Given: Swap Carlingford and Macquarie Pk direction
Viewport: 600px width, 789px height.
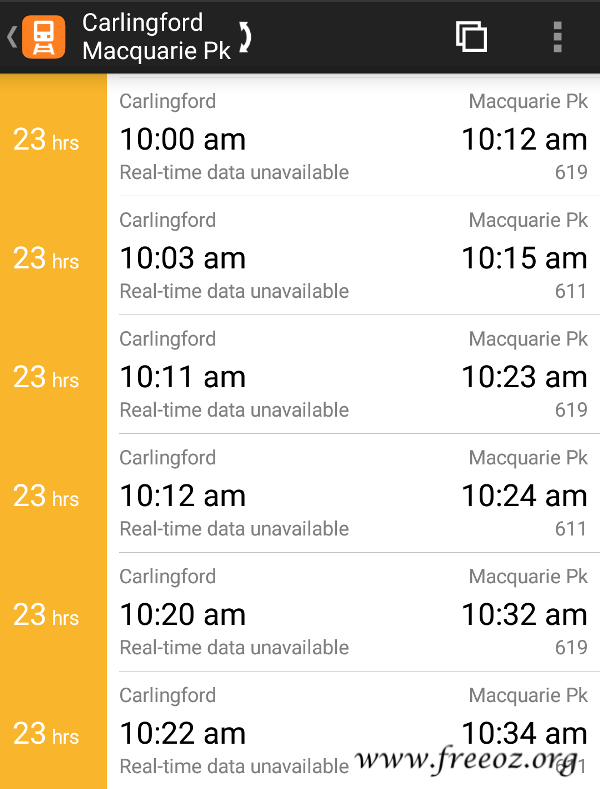Looking at the screenshot, I should pos(245,37).
